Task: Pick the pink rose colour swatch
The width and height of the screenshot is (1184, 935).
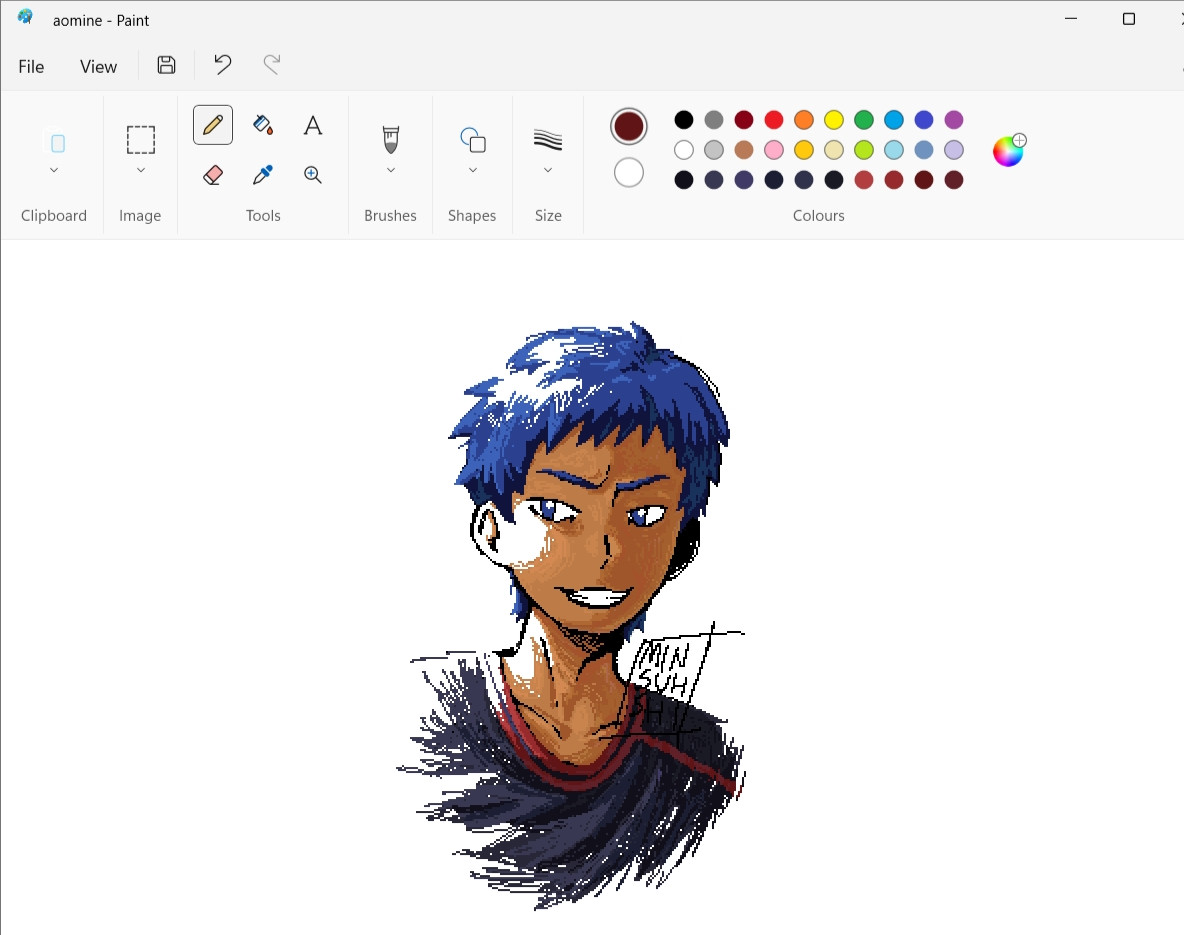Action: (x=774, y=150)
